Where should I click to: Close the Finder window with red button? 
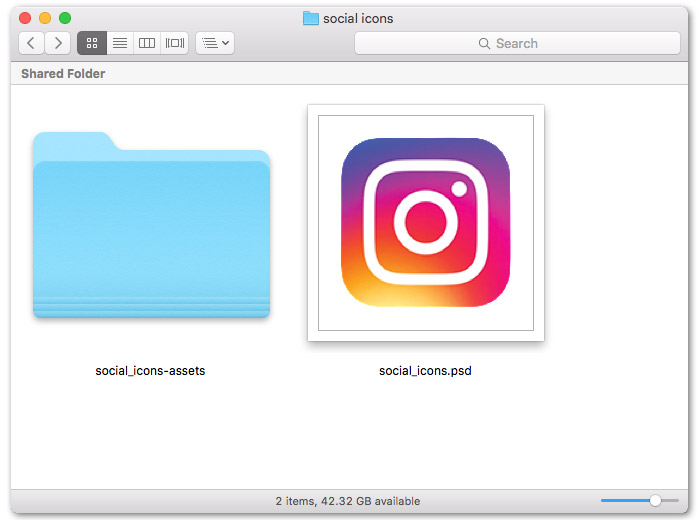click(25, 18)
